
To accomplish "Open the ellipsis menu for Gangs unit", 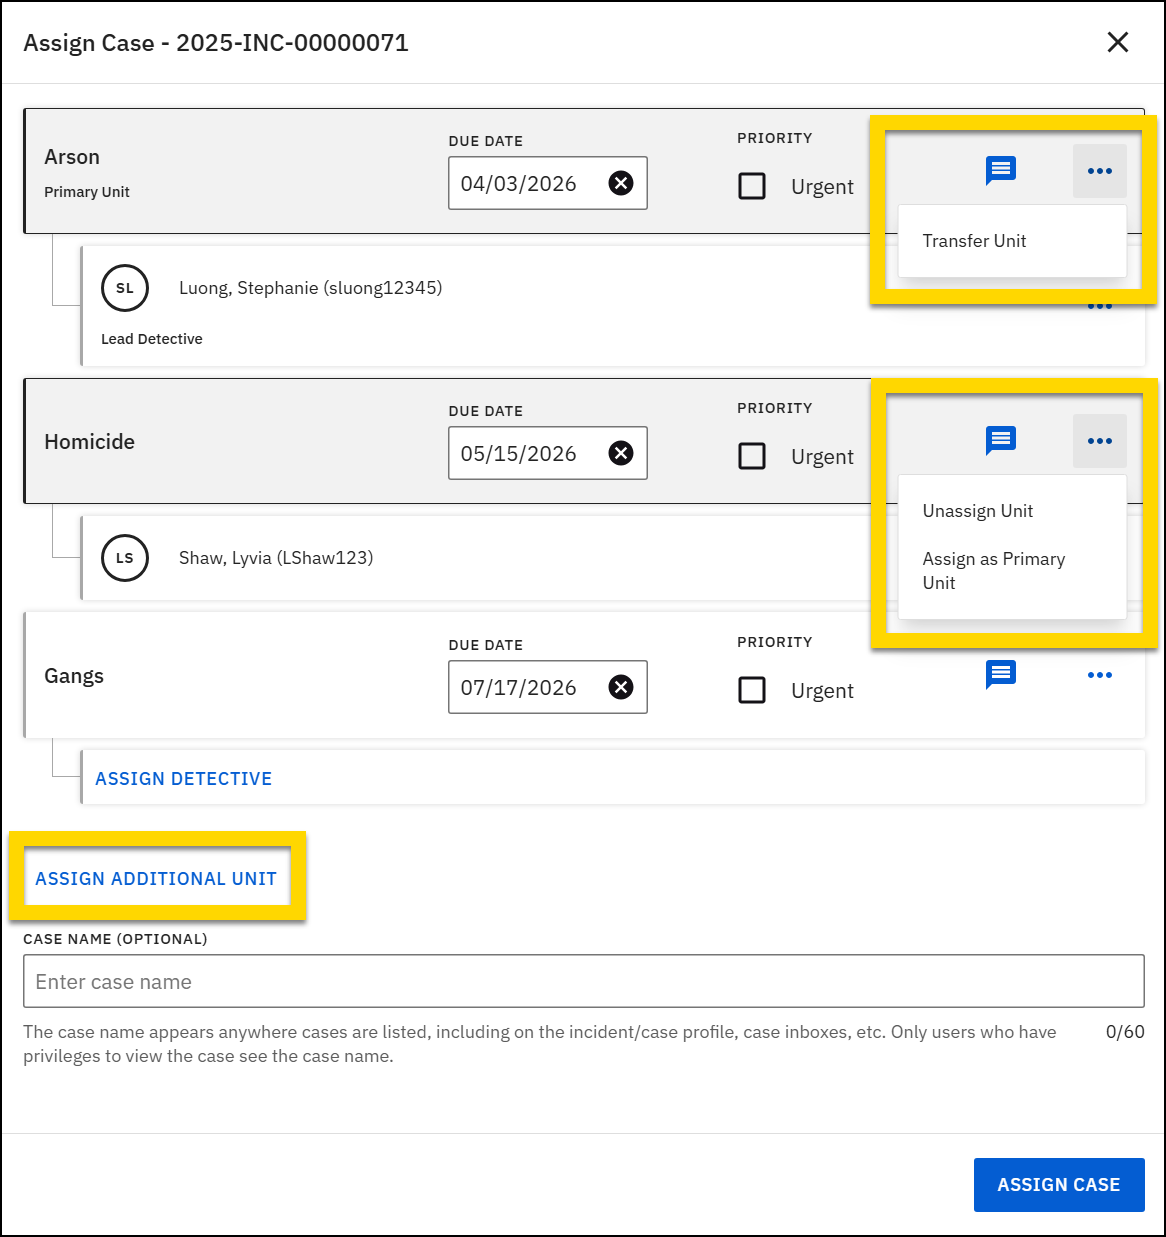I will (1100, 674).
